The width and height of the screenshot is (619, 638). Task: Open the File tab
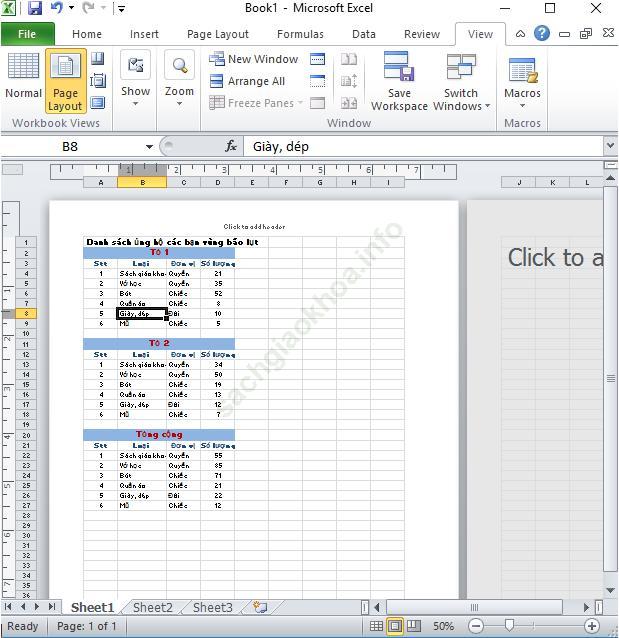pos(27,34)
